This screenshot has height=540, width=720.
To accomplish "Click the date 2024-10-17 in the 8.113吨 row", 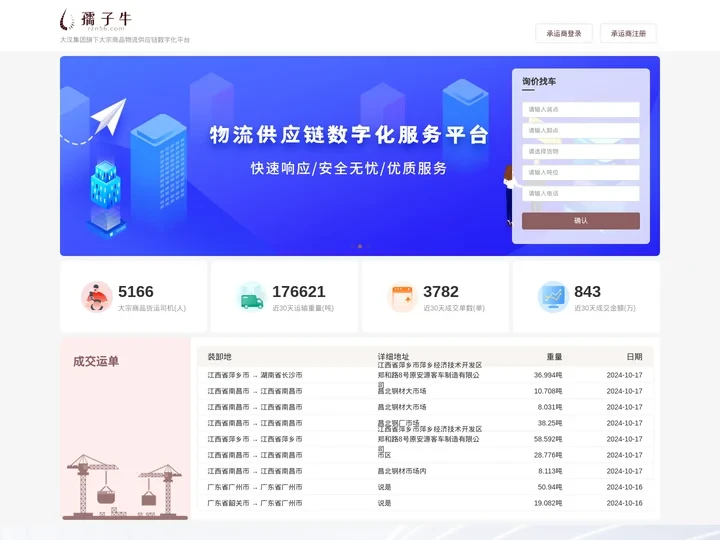I will click(624, 471).
